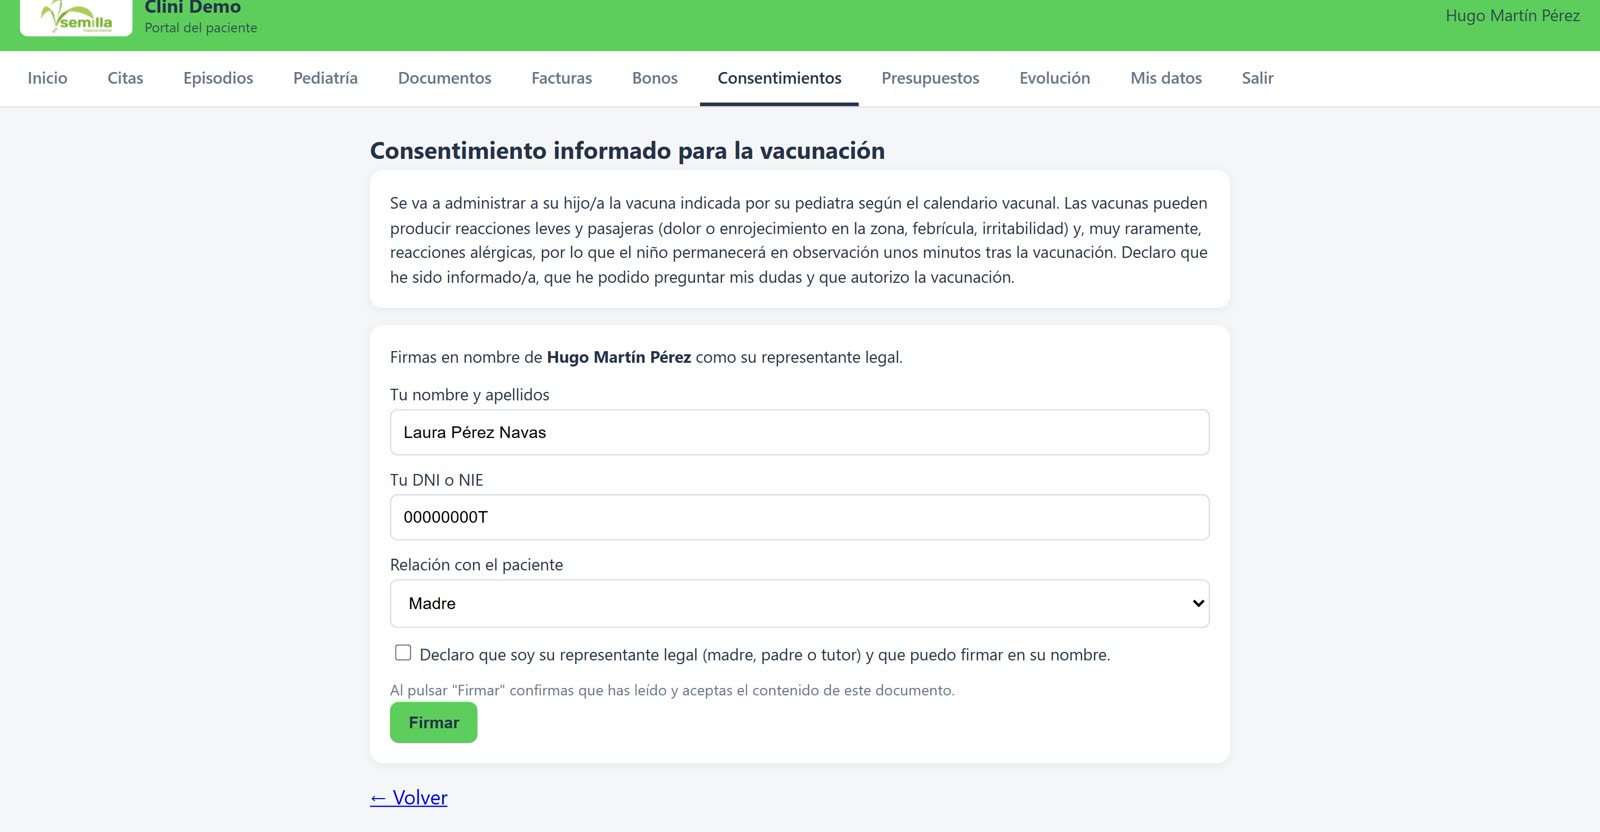Click Salir to log out
The height and width of the screenshot is (832, 1600).
point(1257,78)
